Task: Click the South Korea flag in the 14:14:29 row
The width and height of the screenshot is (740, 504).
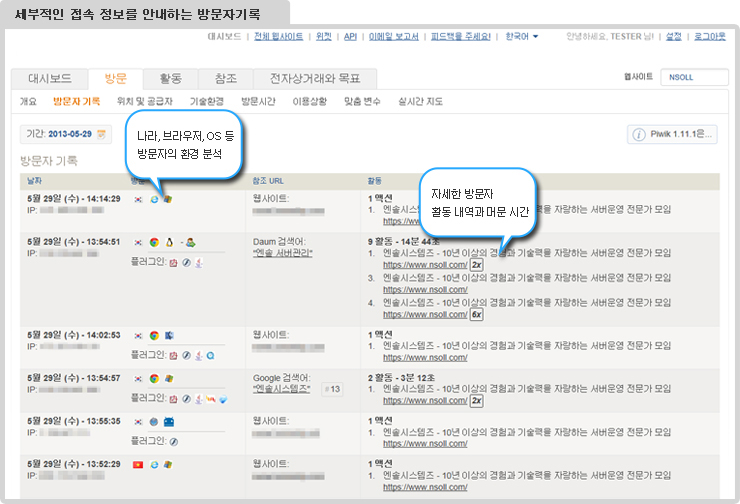Action: pos(138,199)
